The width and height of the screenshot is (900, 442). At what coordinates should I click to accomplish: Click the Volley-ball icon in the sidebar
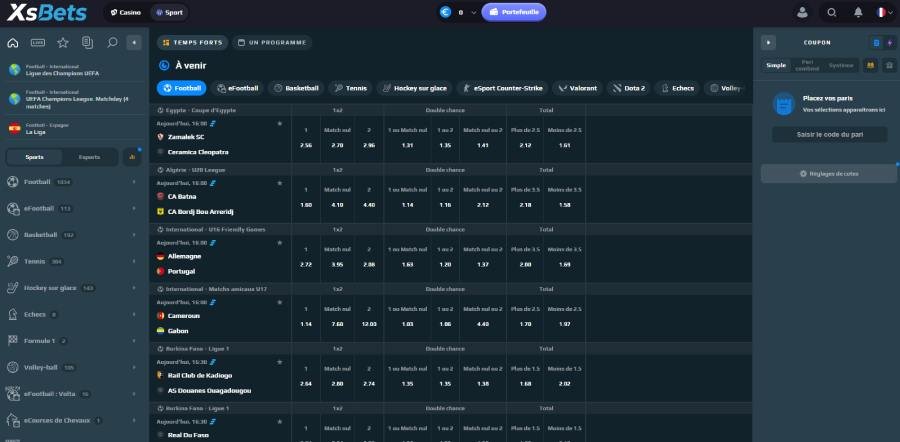[x=13, y=367]
